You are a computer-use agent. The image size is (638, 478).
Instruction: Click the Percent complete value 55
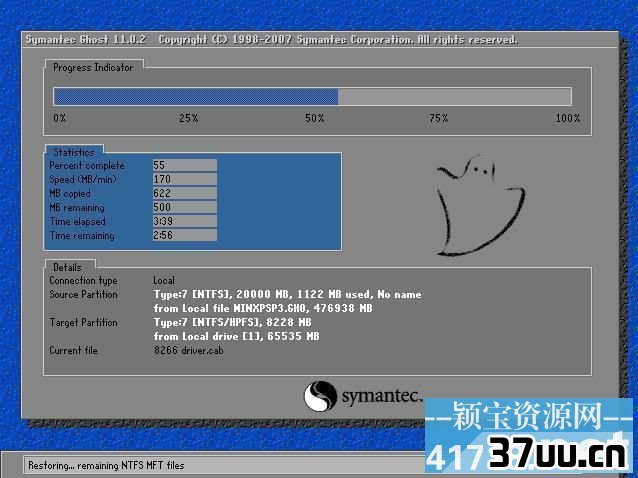coord(184,165)
